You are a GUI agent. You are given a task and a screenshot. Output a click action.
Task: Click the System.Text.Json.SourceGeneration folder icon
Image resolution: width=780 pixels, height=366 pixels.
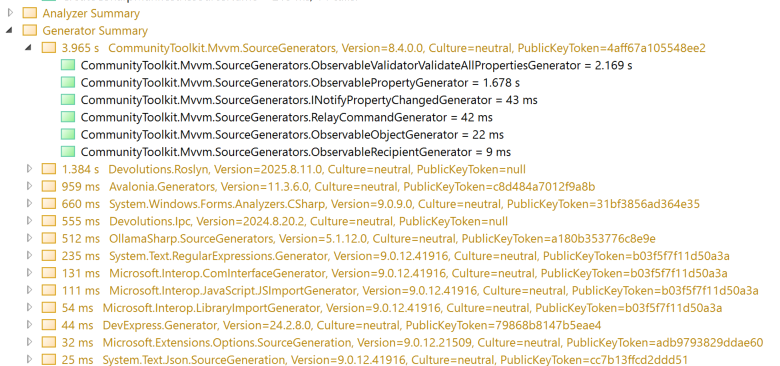(x=49, y=360)
